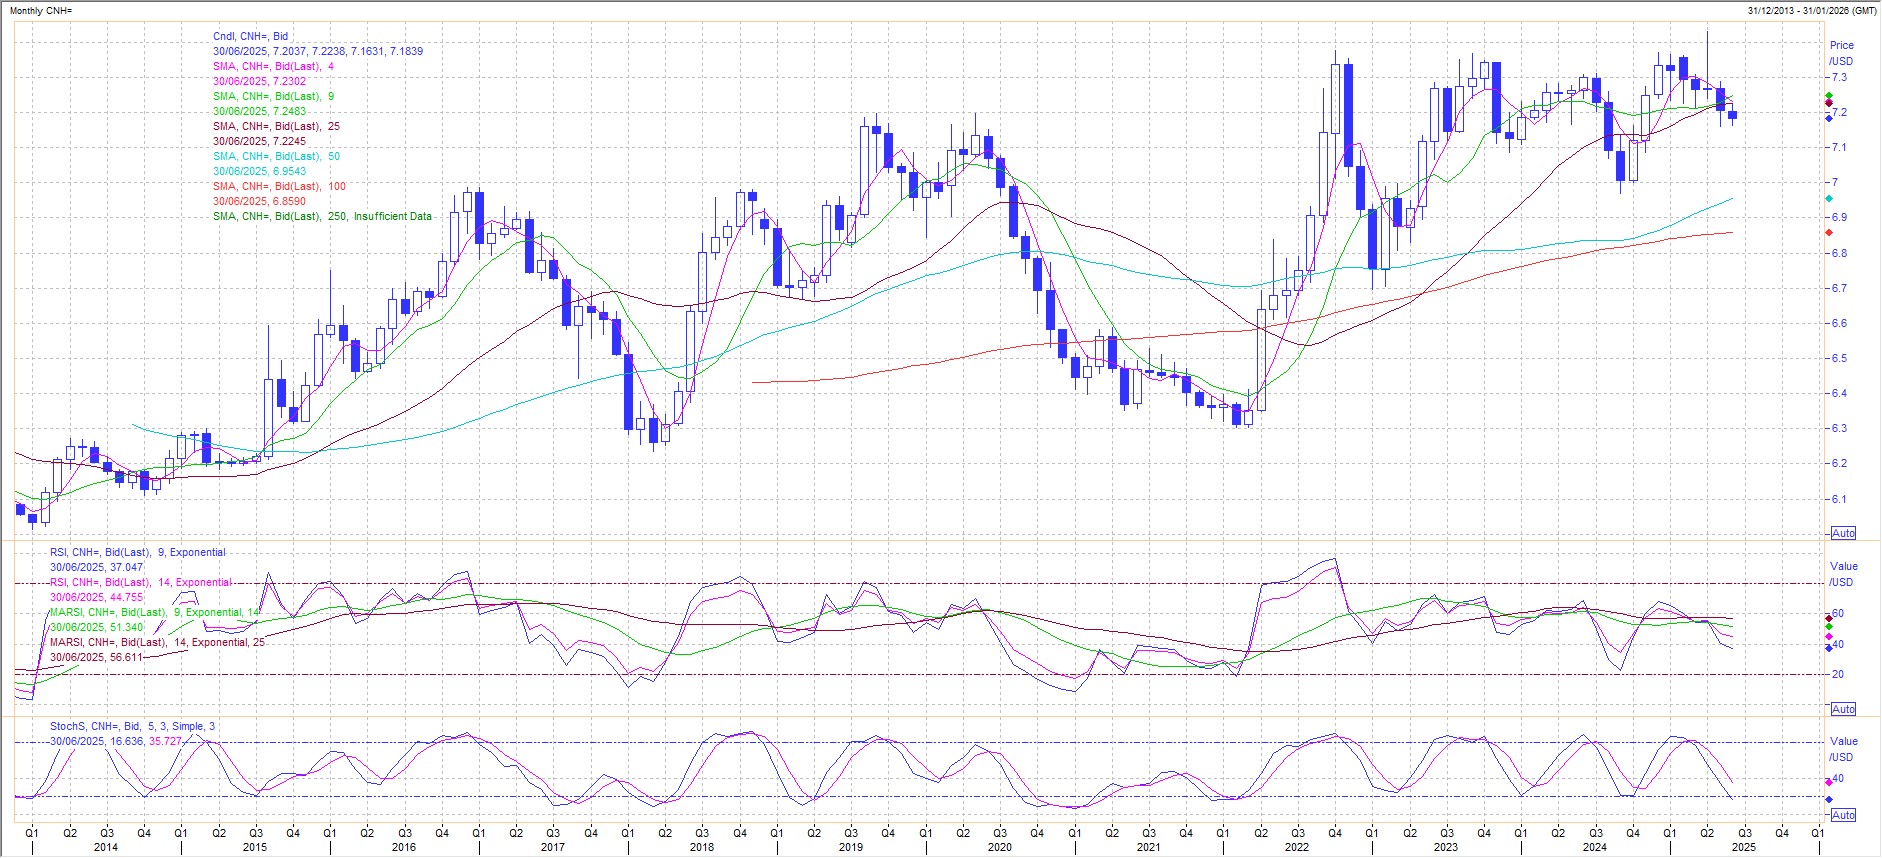Image resolution: width=1882 pixels, height=858 pixels.
Task: Click the 6.1 tick on the price axis
Action: pyautogui.click(x=1839, y=499)
